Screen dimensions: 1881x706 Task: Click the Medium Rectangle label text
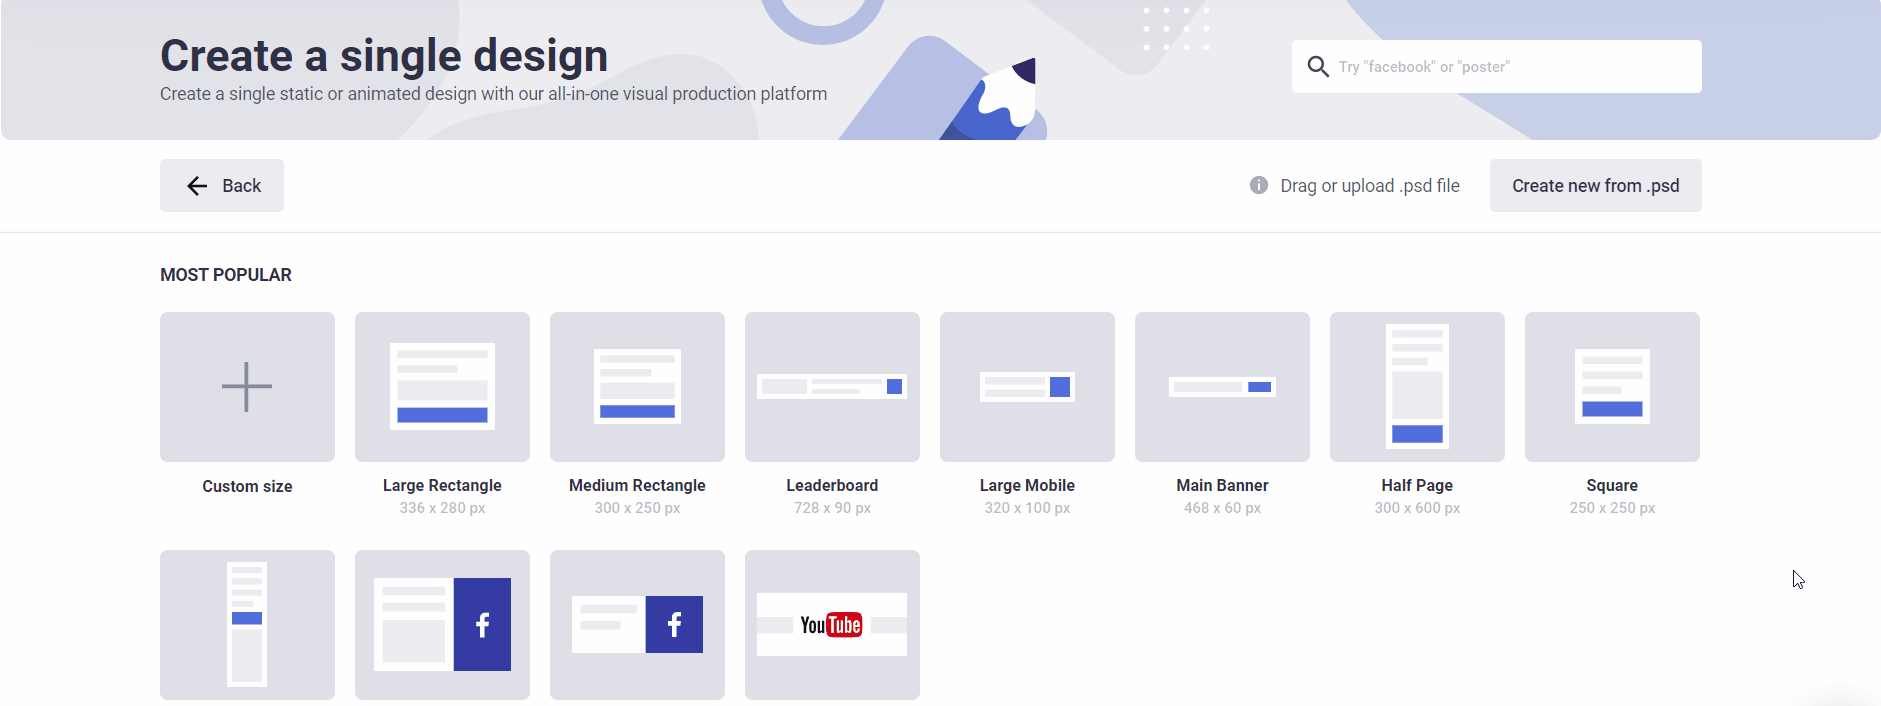point(637,485)
